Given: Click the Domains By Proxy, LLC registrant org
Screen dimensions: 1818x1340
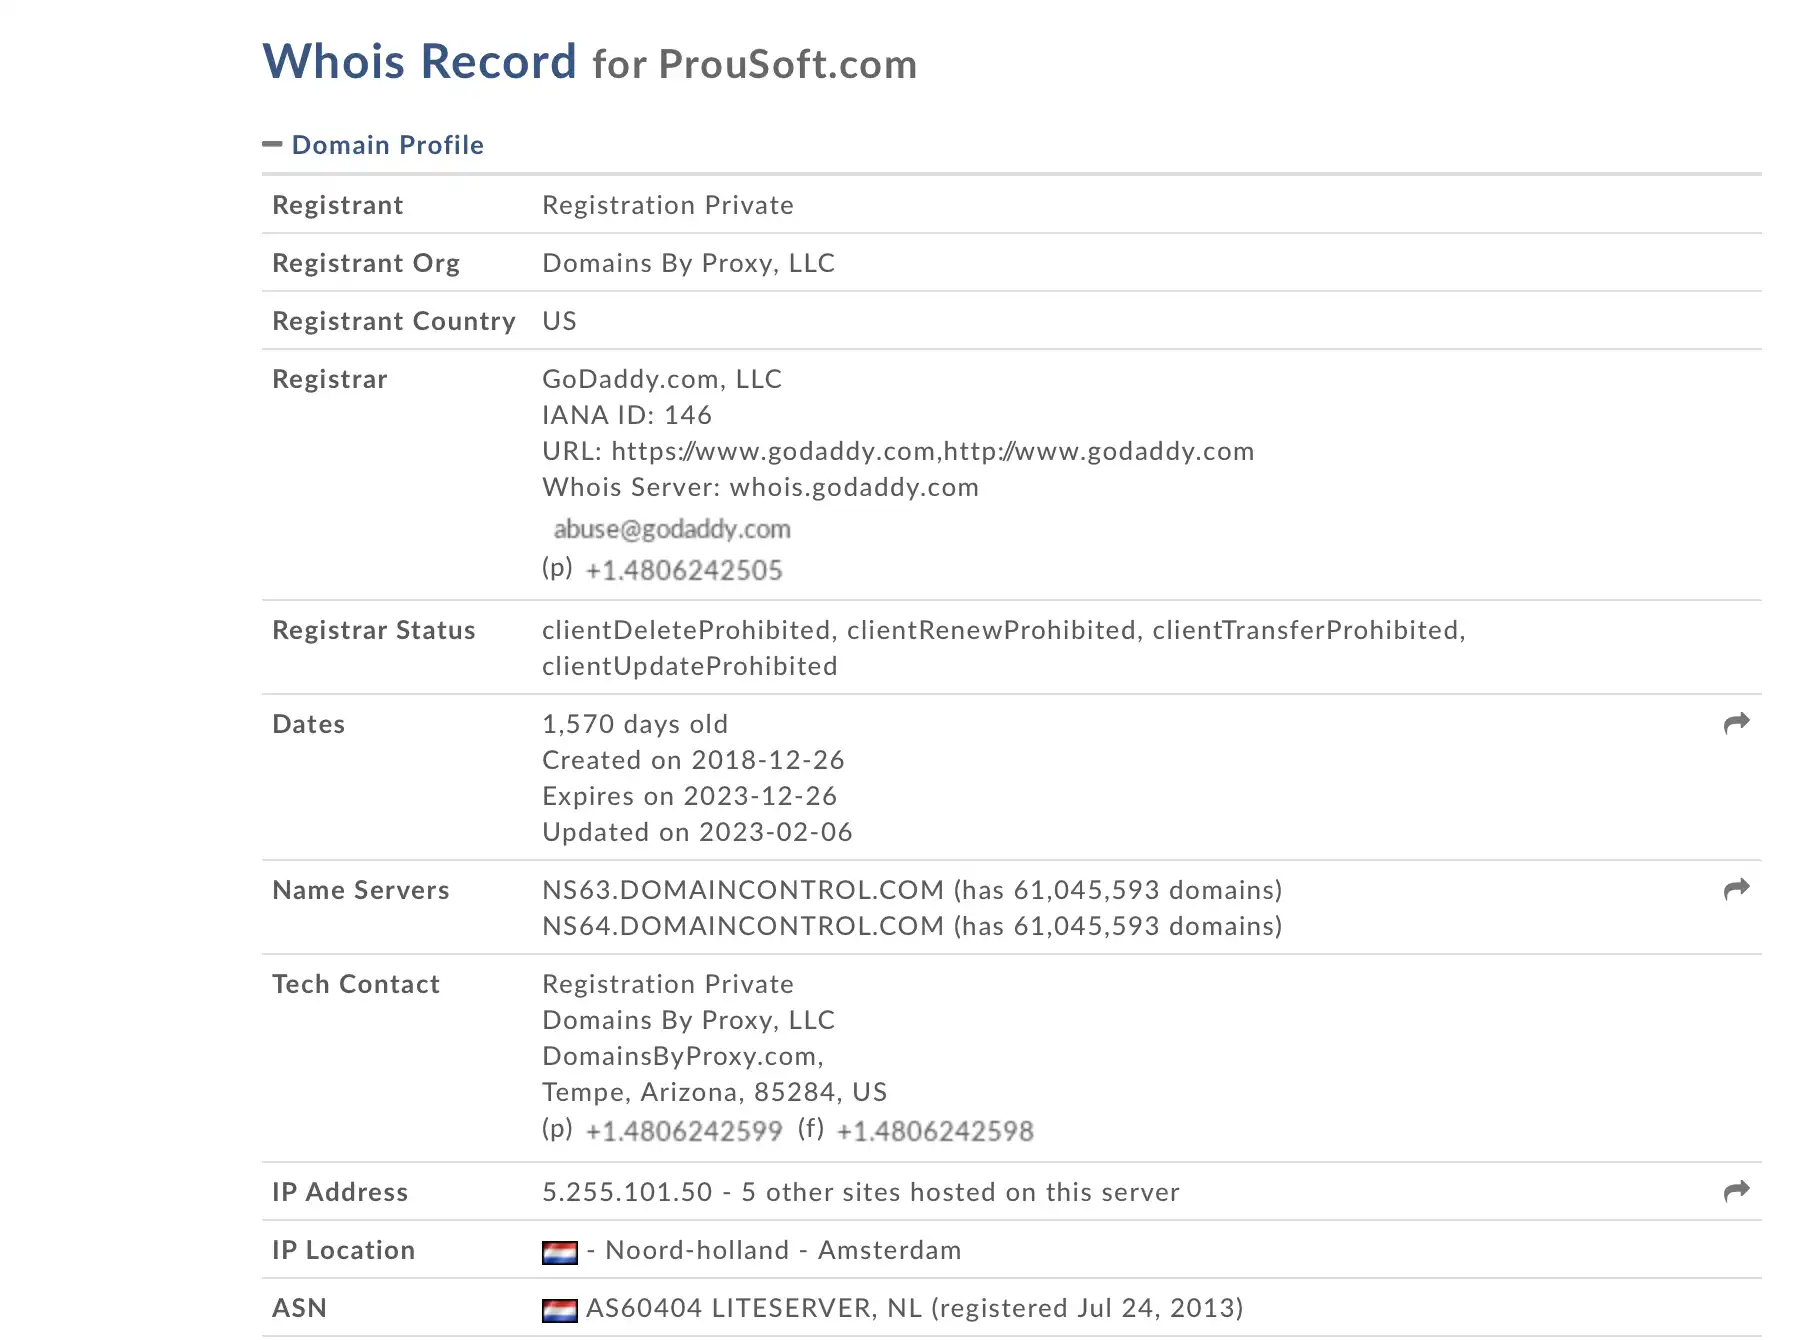Looking at the screenshot, I should point(688,263).
